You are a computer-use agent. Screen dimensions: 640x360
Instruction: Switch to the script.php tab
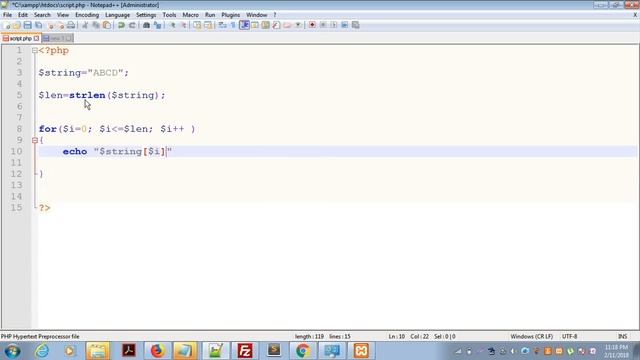(x=20, y=38)
